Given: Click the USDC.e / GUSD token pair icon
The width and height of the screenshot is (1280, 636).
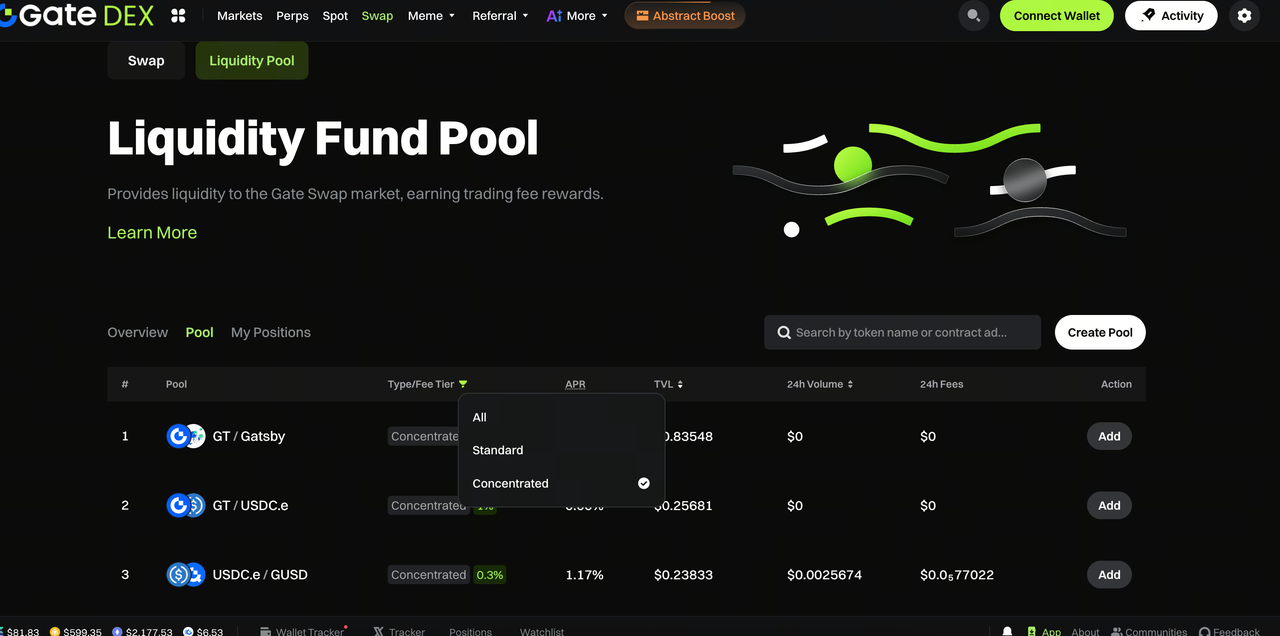Looking at the screenshot, I should pyautogui.click(x=185, y=575).
